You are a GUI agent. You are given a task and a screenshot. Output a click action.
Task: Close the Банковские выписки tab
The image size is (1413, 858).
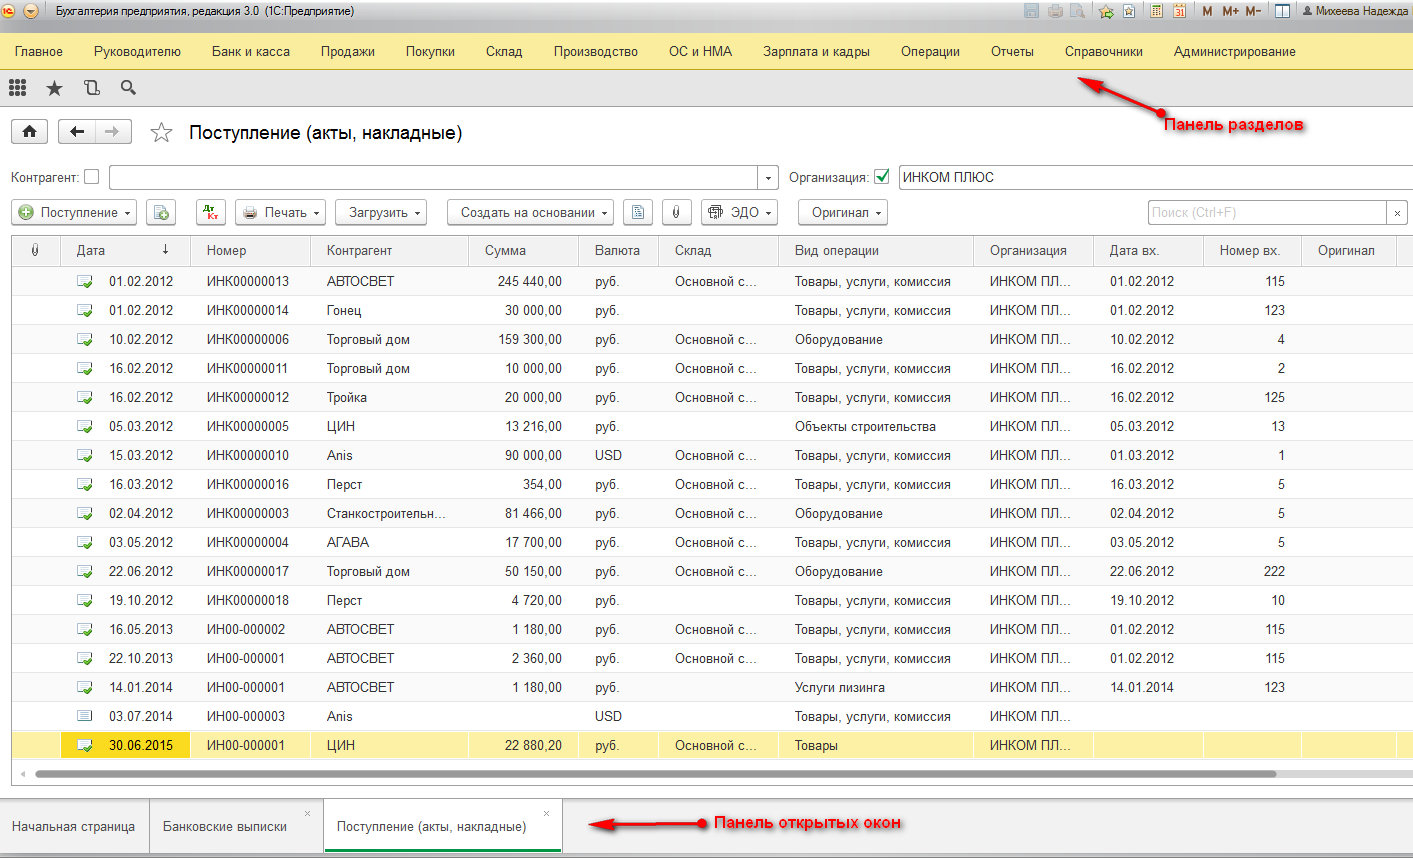(x=307, y=813)
